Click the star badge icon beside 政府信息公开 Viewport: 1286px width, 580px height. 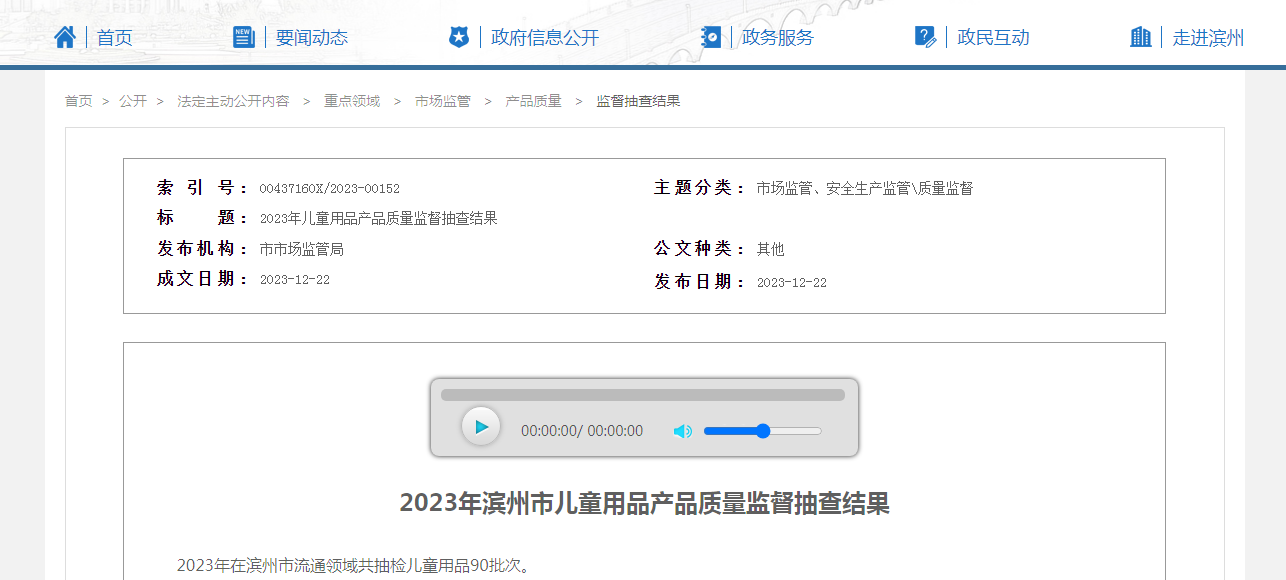point(458,37)
